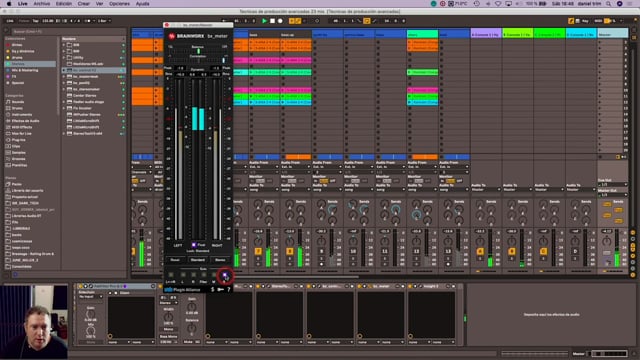Expand the Utility folder in browser
This screenshot has width=640, height=360.
64,58
